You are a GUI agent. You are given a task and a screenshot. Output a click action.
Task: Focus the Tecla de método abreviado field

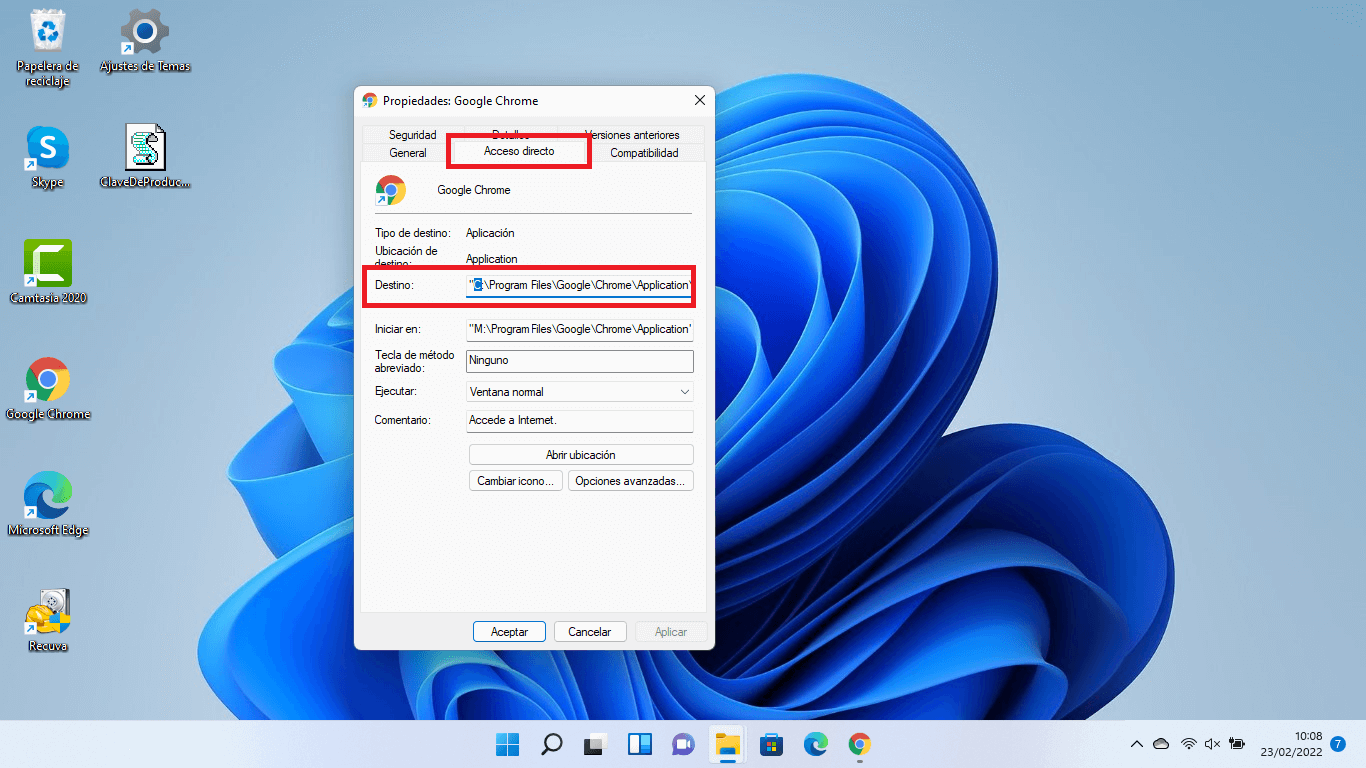(x=579, y=361)
